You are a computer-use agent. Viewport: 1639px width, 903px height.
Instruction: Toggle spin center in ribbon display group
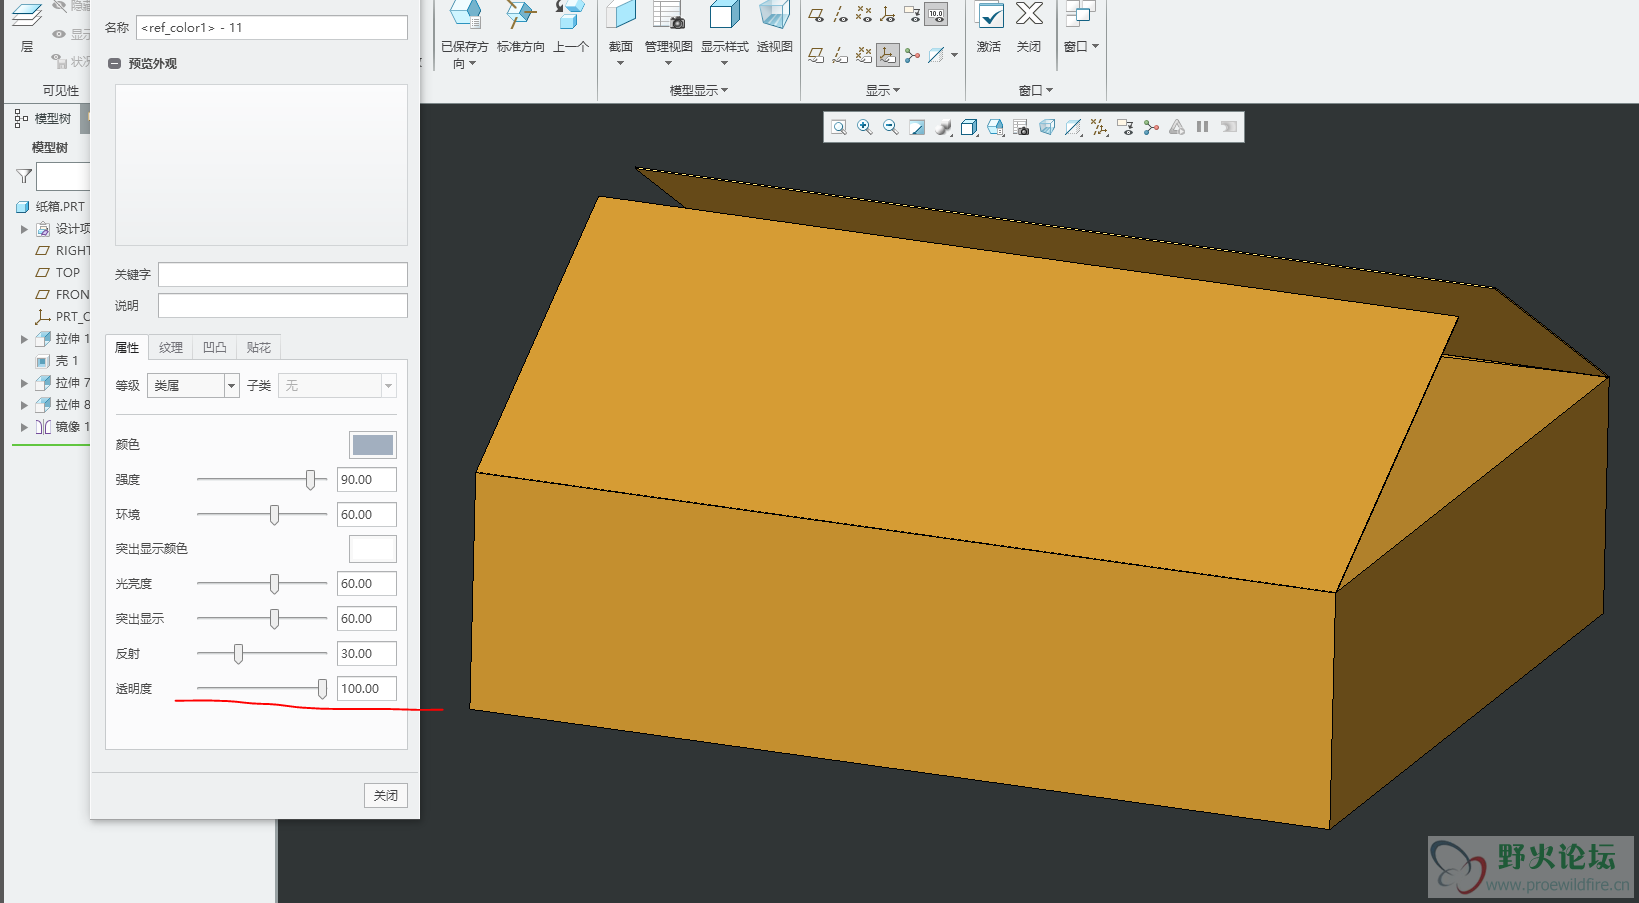tap(912, 55)
